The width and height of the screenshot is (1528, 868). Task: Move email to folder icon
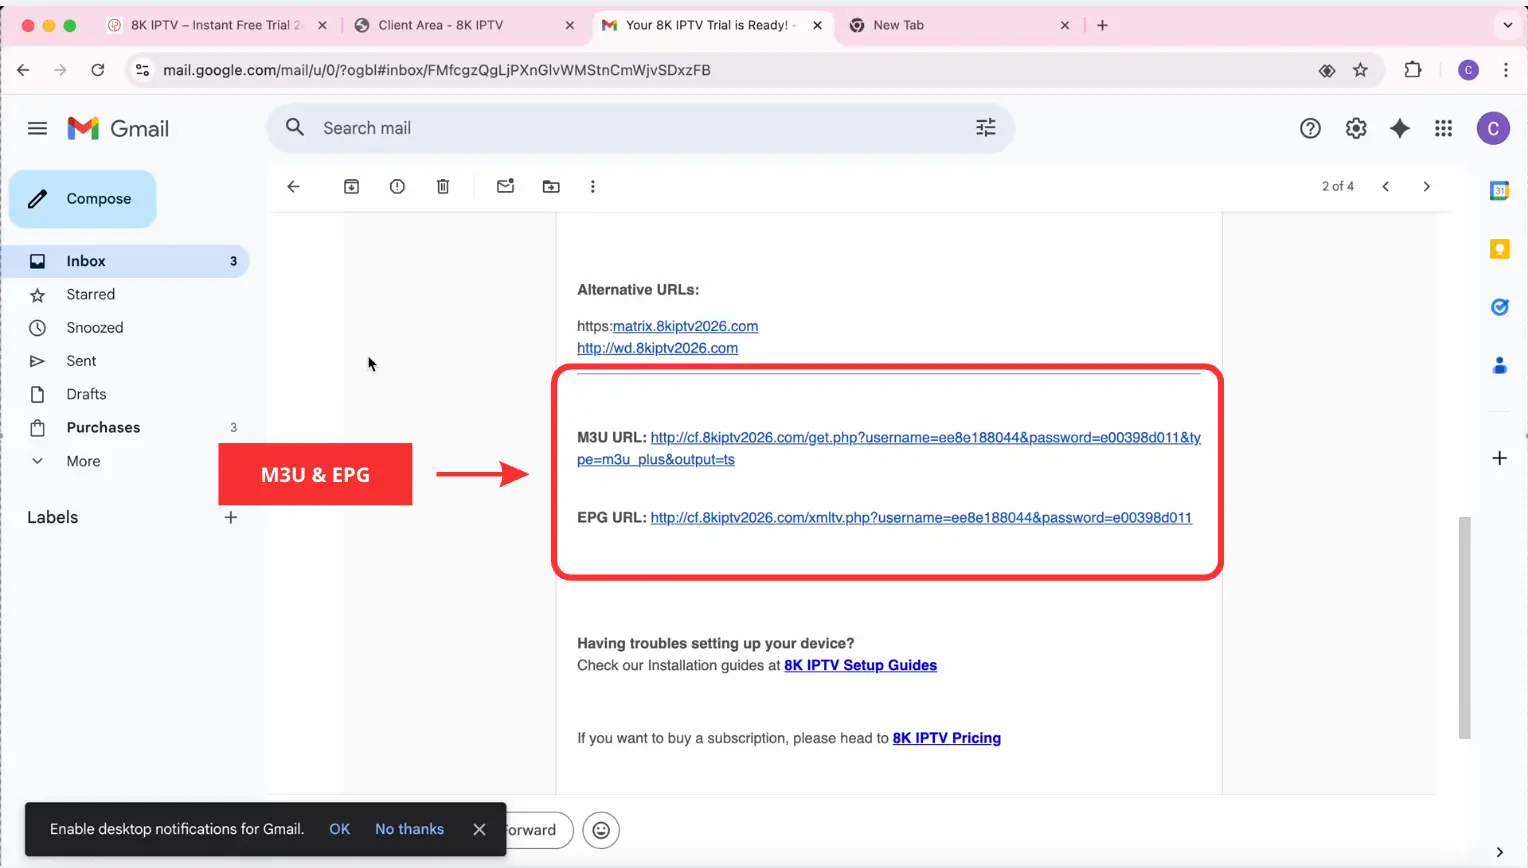(x=551, y=186)
